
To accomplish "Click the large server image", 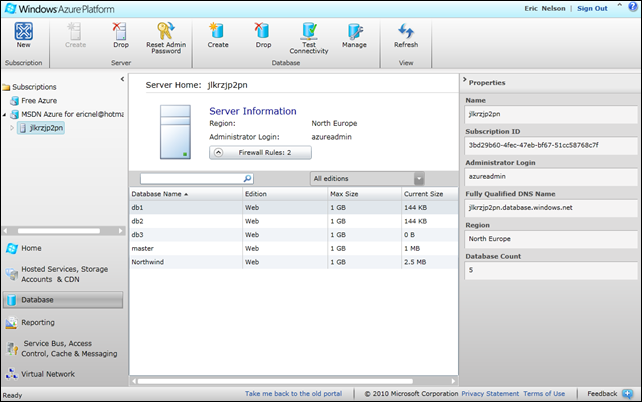I will [x=175, y=131].
